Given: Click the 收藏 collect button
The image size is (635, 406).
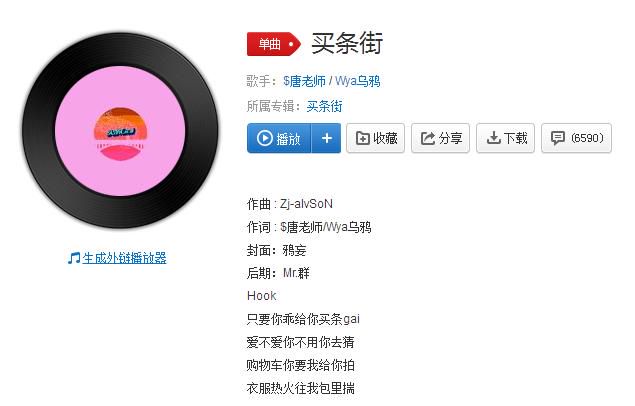Looking at the screenshot, I should pos(375,138).
